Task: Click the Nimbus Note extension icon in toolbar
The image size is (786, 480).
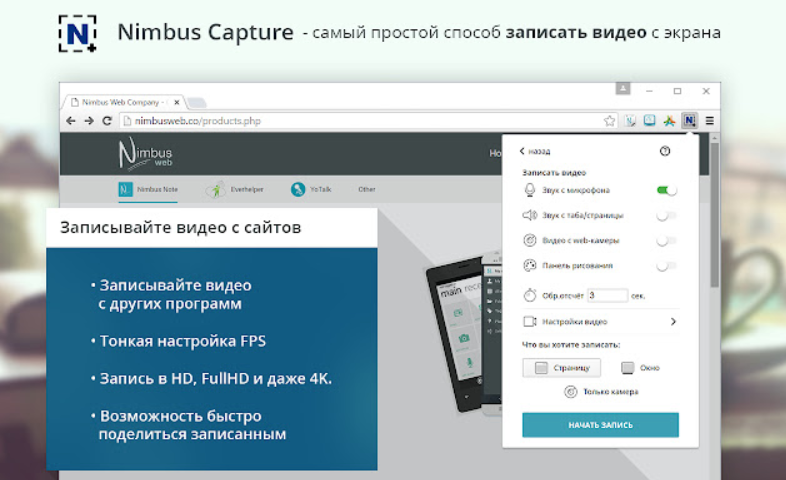Action: 630,121
